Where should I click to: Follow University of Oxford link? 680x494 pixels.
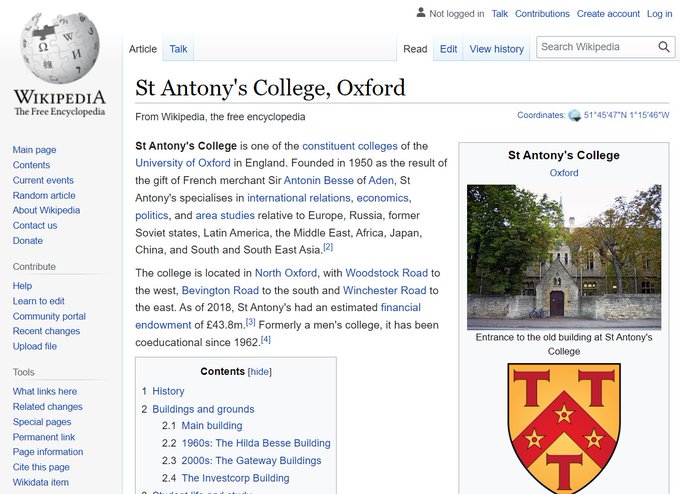[183, 163]
